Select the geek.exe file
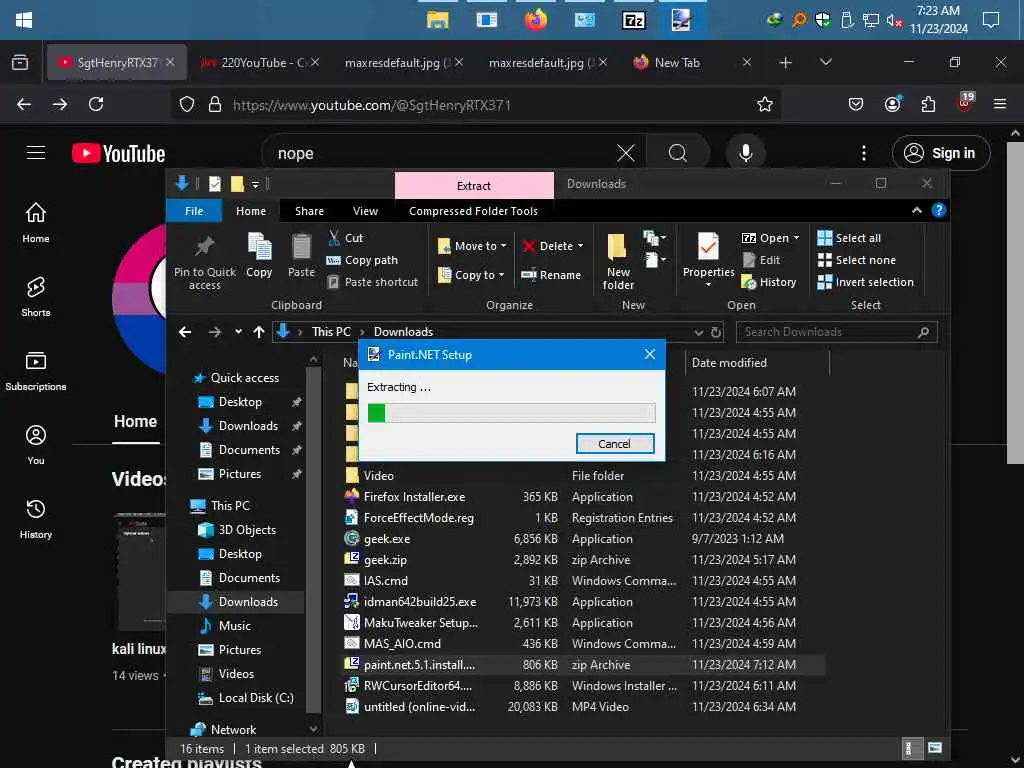This screenshot has width=1024, height=768. [387, 539]
